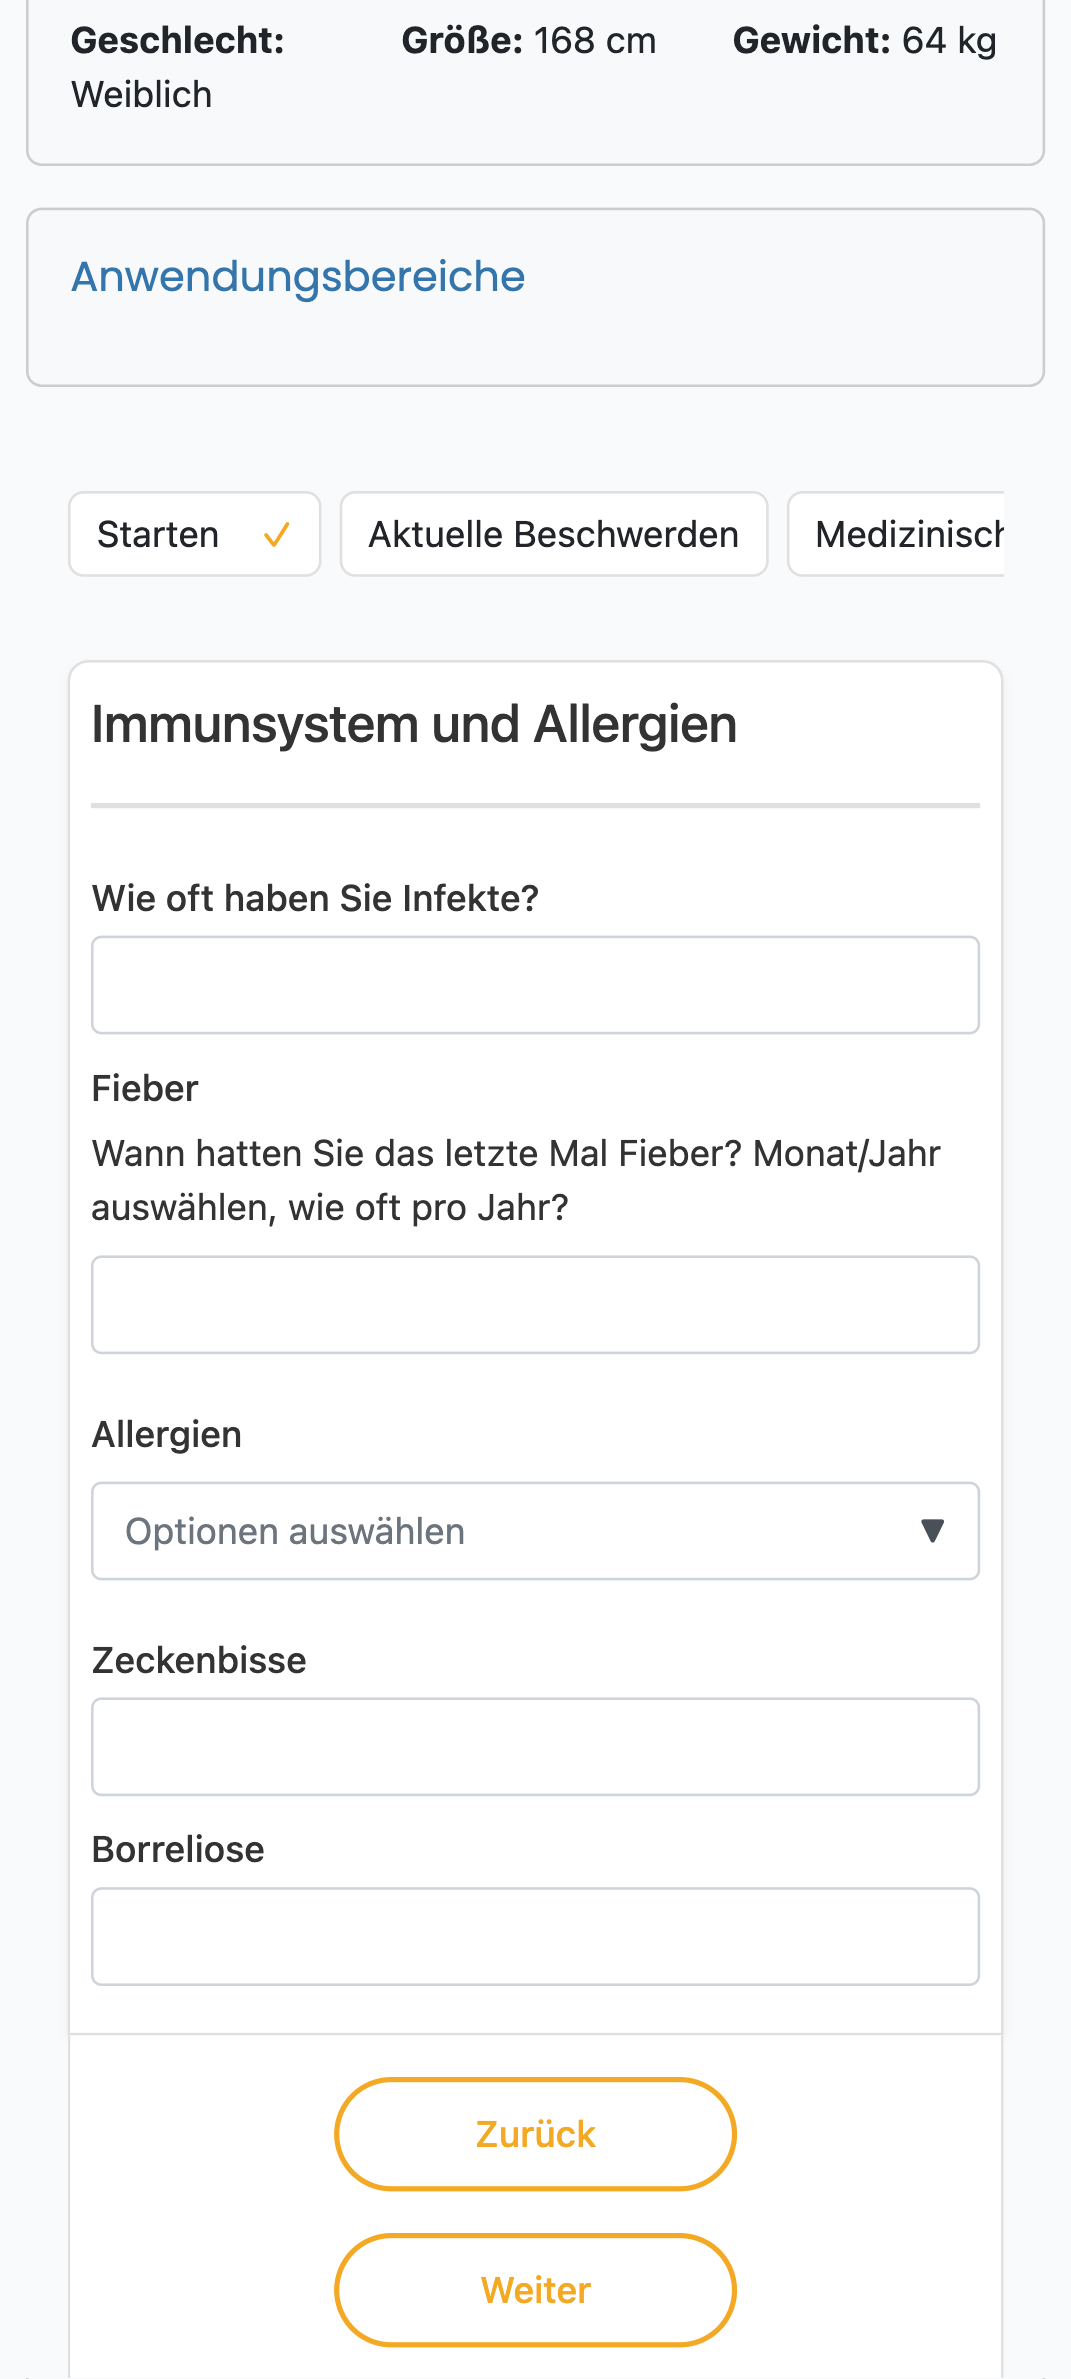The height and width of the screenshot is (2379, 1071).
Task: Activate the Borreliose input field
Action: [535, 1937]
